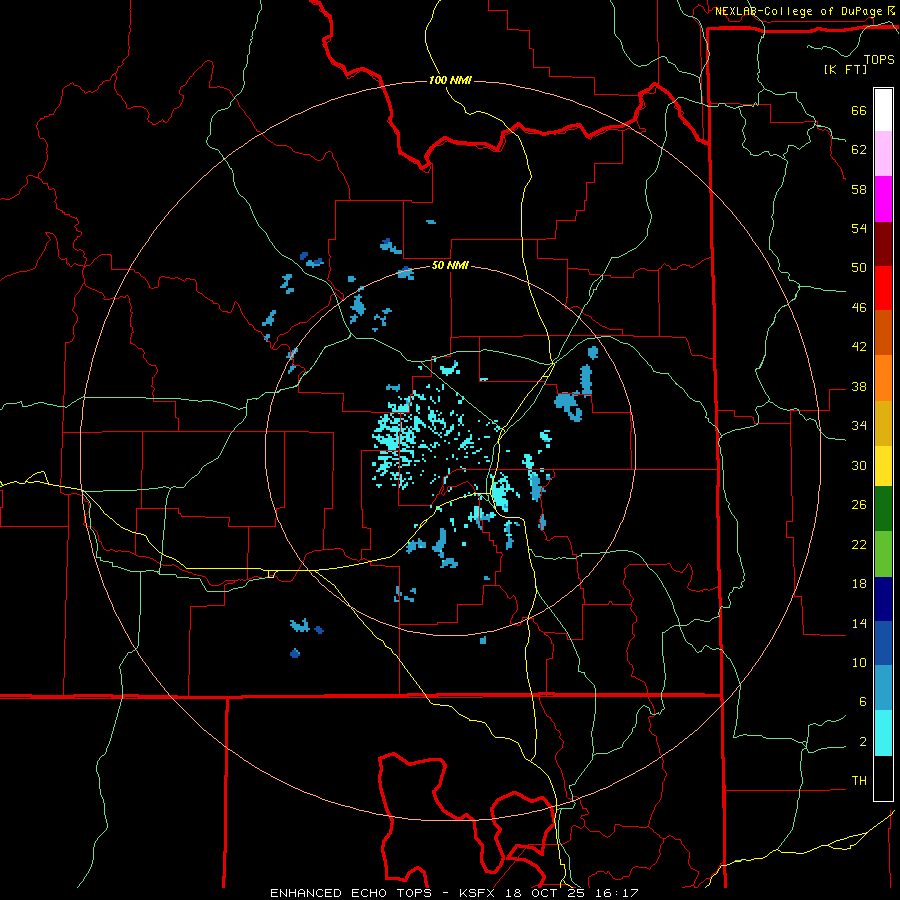Click the '[K FT]' units label
The image size is (900, 900).
tap(845, 69)
